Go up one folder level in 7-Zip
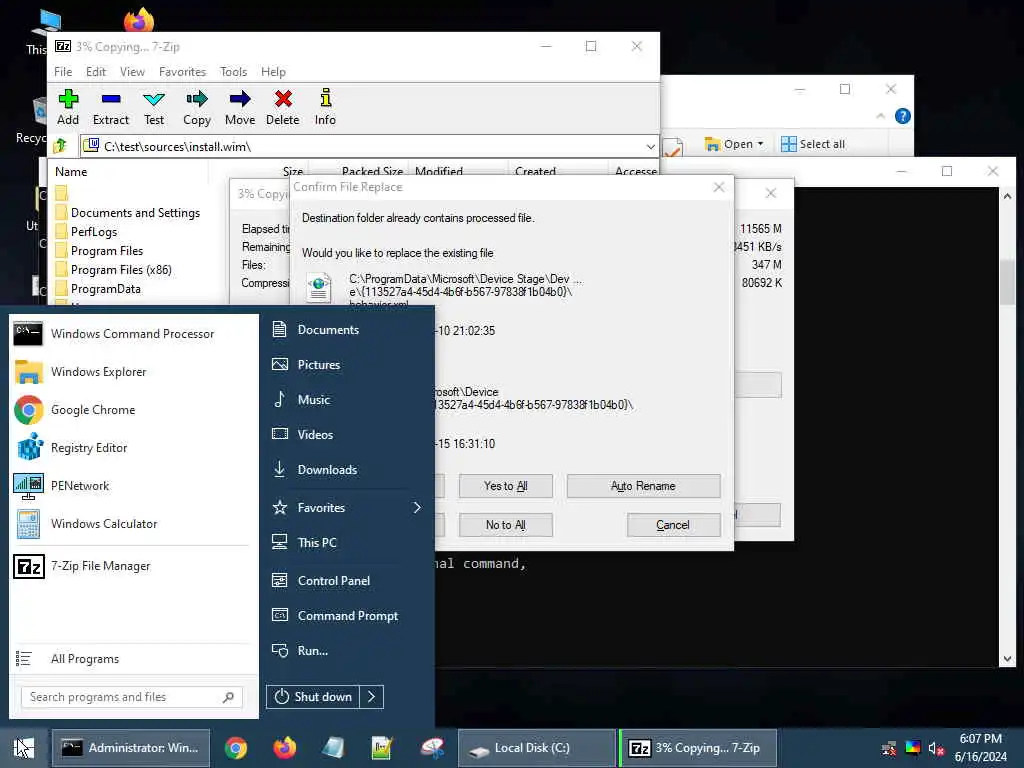 (x=60, y=146)
